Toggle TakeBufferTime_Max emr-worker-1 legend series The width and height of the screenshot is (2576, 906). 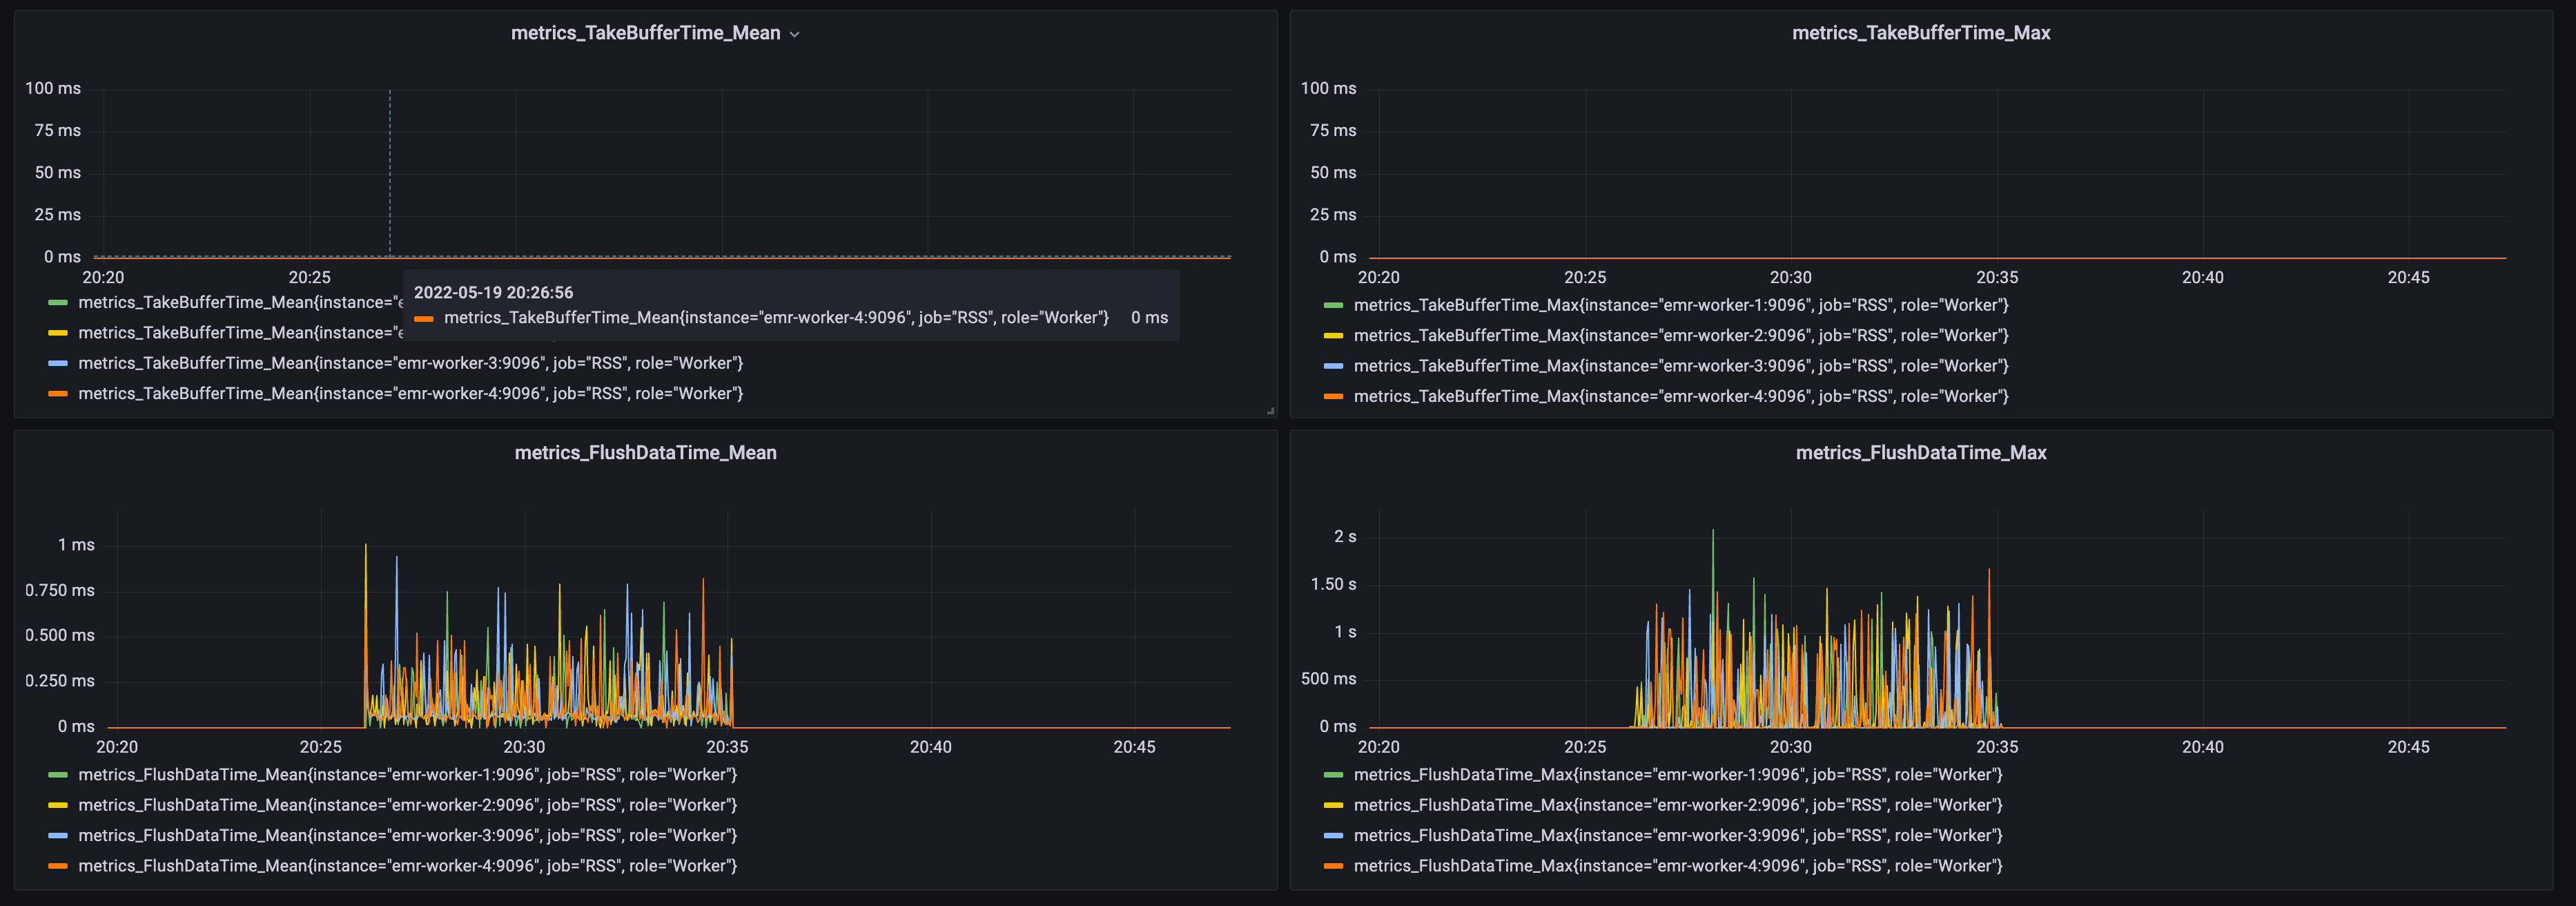1681,305
